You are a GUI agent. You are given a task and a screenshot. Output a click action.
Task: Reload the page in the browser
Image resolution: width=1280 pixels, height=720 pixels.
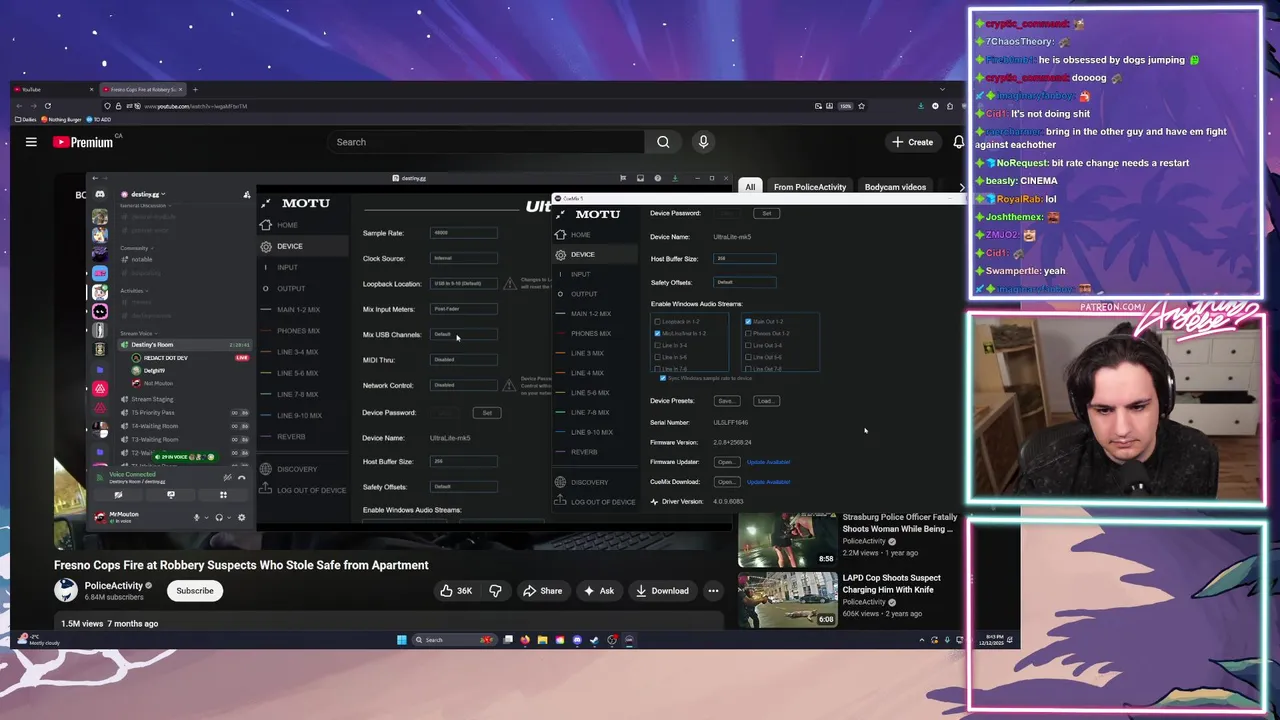pos(47,106)
